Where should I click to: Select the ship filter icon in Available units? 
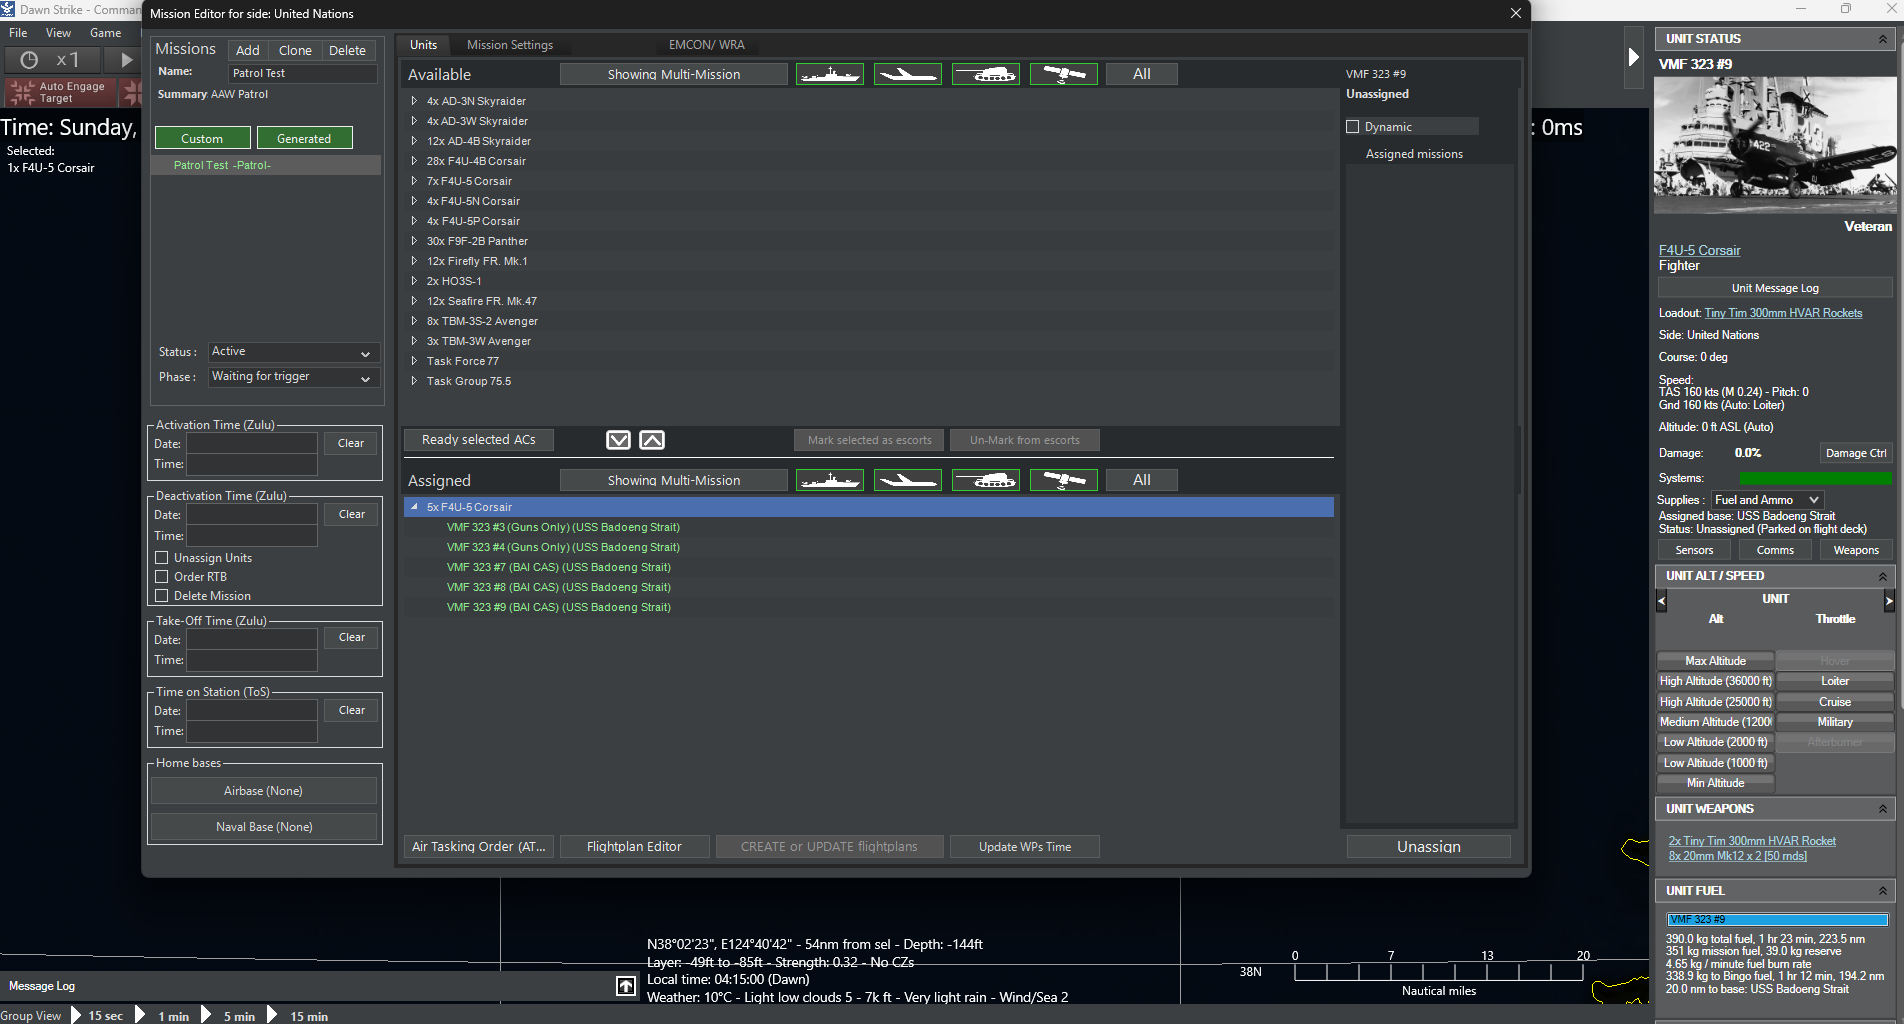[x=829, y=73]
